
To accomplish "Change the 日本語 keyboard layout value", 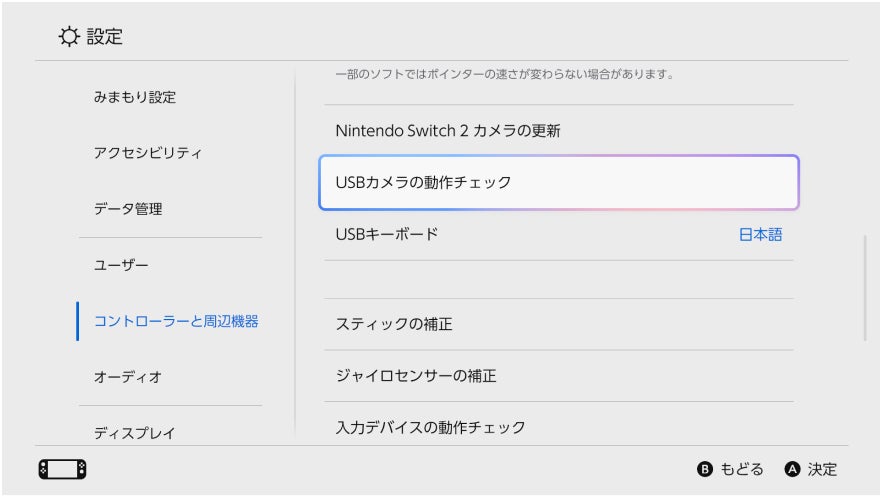I will (x=760, y=234).
